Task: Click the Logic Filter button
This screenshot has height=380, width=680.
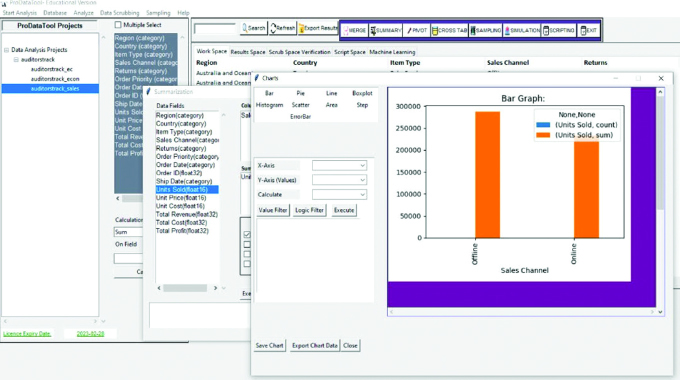Action: pos(309,210)
